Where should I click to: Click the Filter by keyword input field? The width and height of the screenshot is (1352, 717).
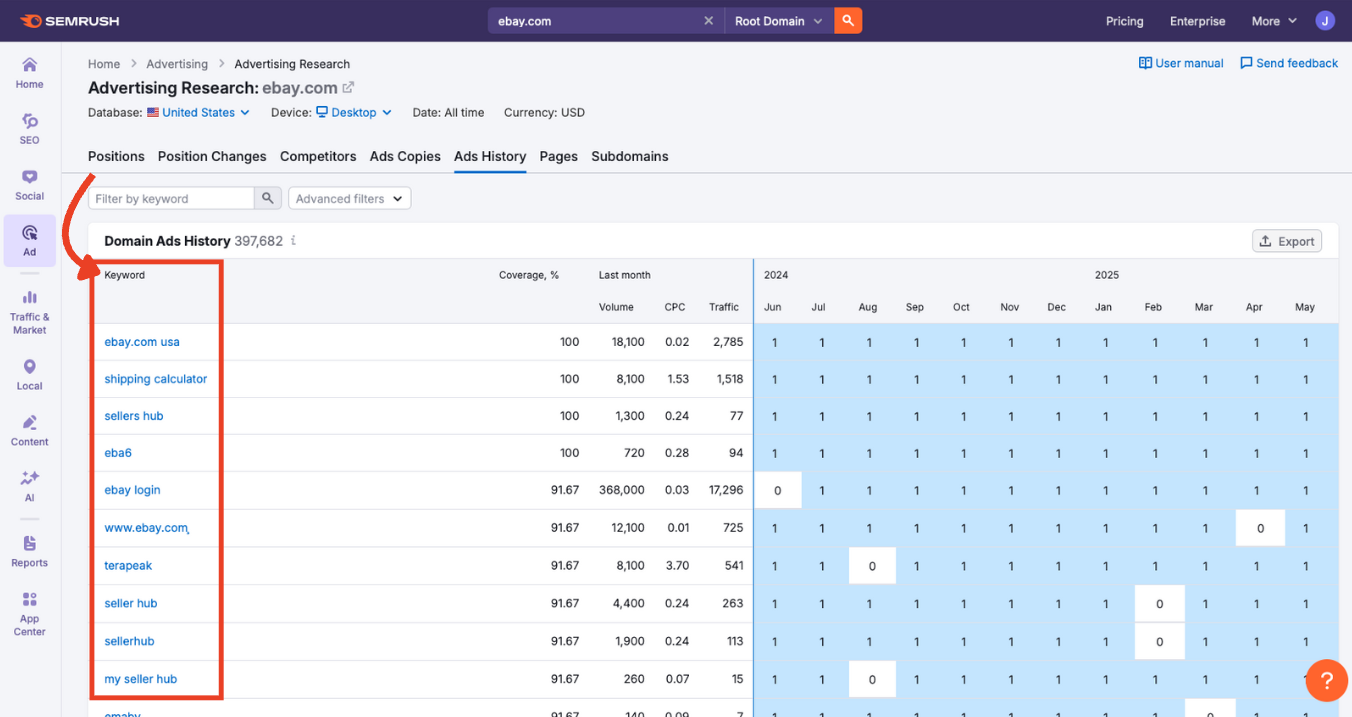[170, 198]
